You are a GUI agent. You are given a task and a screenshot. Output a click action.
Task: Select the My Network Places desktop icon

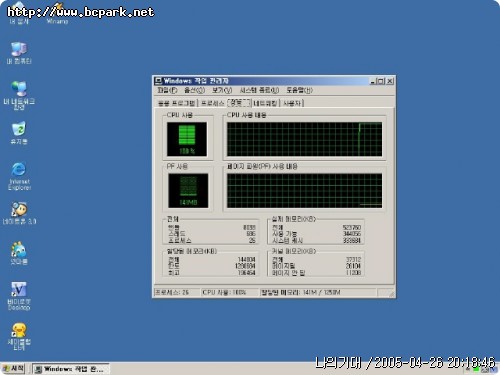(19, 95)
